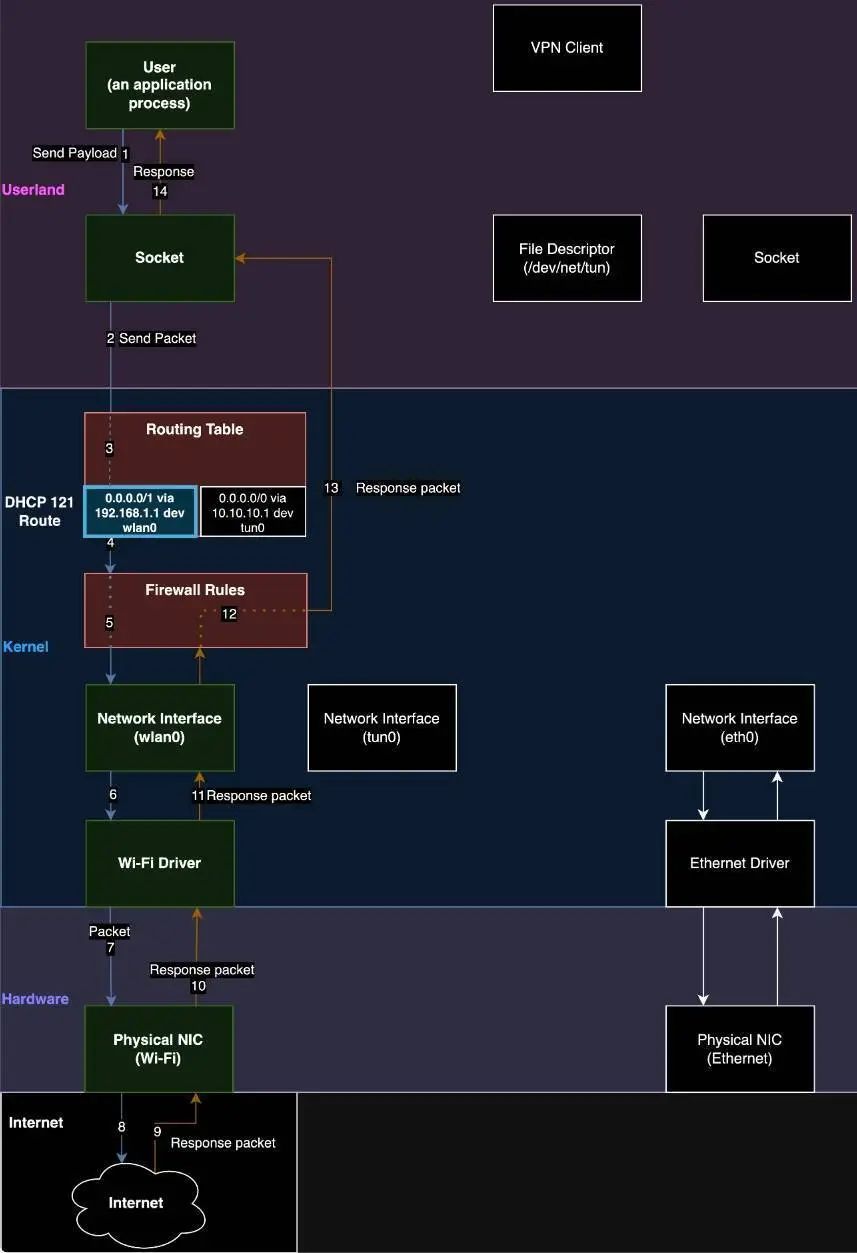The image size is (857, 1253).
Task: Click the Network Interface (tun0) box
Action: point(382,727)
